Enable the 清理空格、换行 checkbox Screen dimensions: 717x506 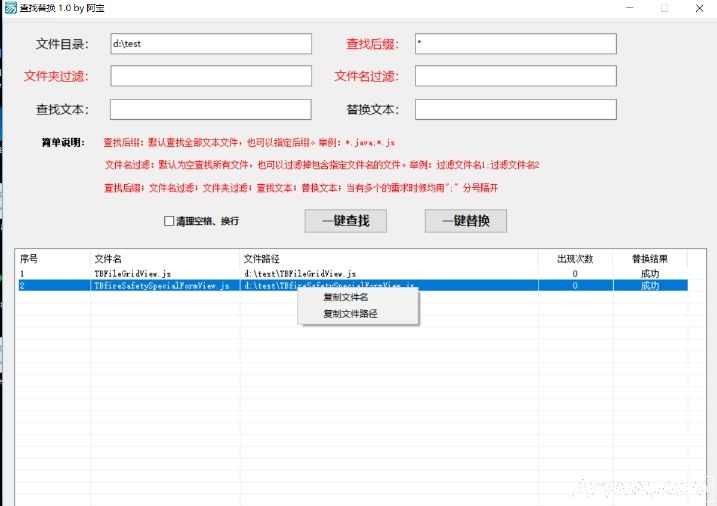(169, 221)
